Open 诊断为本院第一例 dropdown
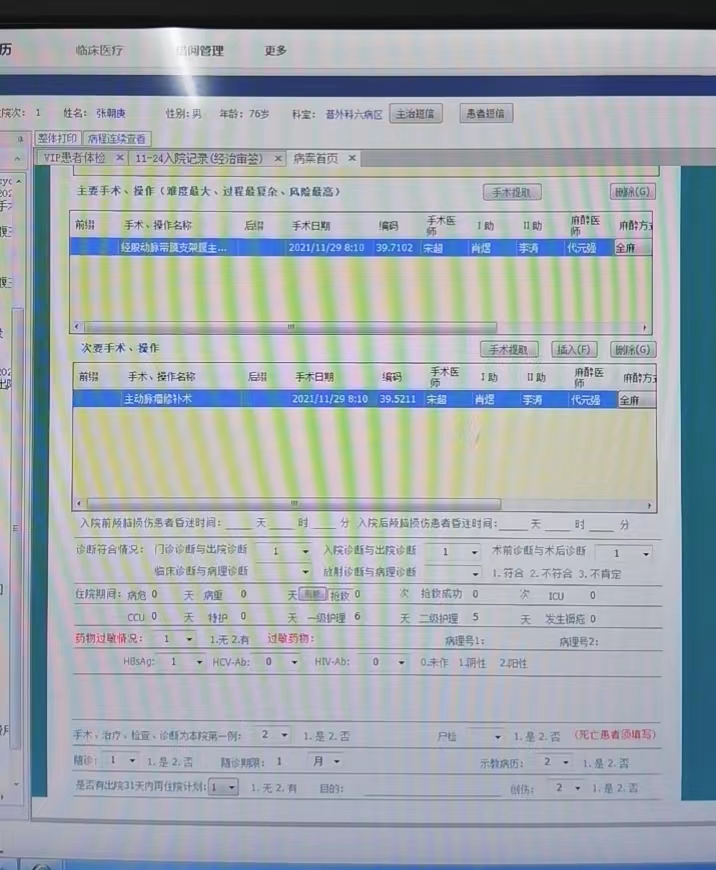This screenshot has height=870, width=716. (x=285, y=735)
